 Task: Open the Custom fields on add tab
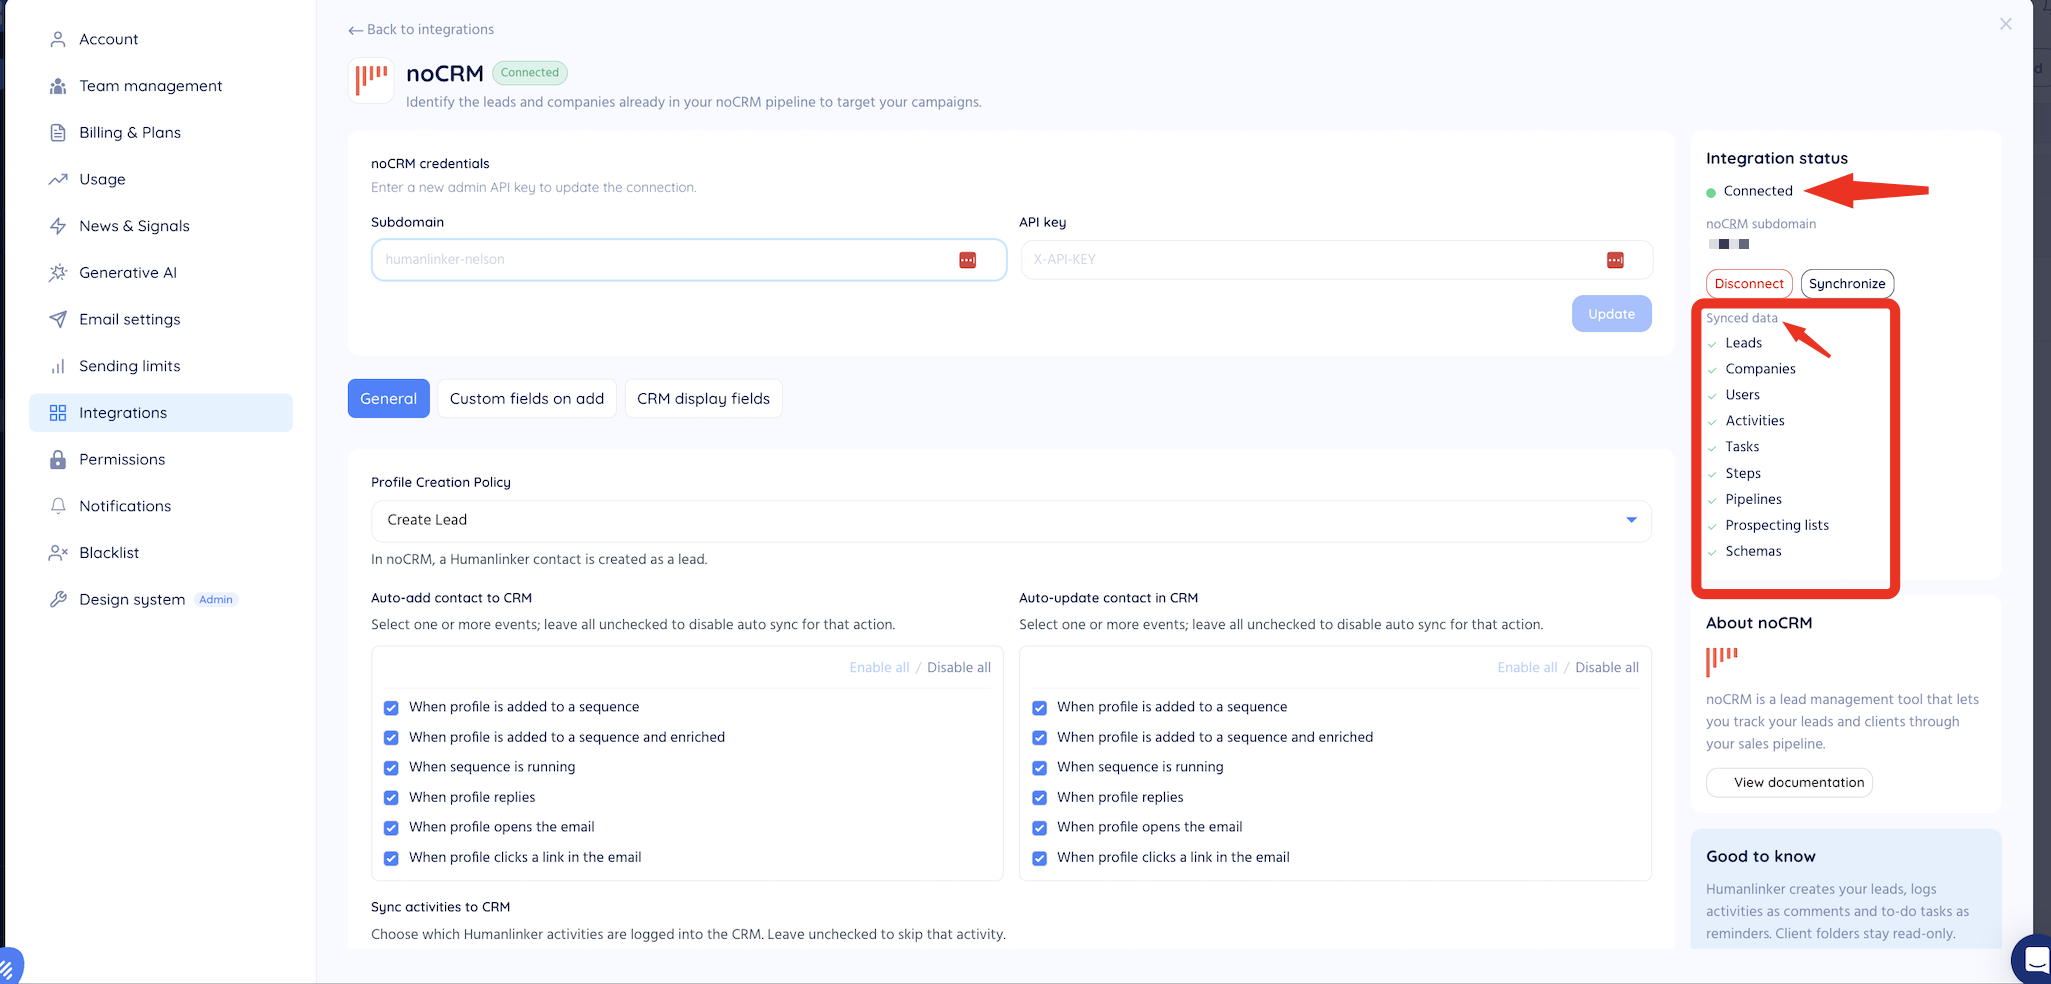pos(527,398)
